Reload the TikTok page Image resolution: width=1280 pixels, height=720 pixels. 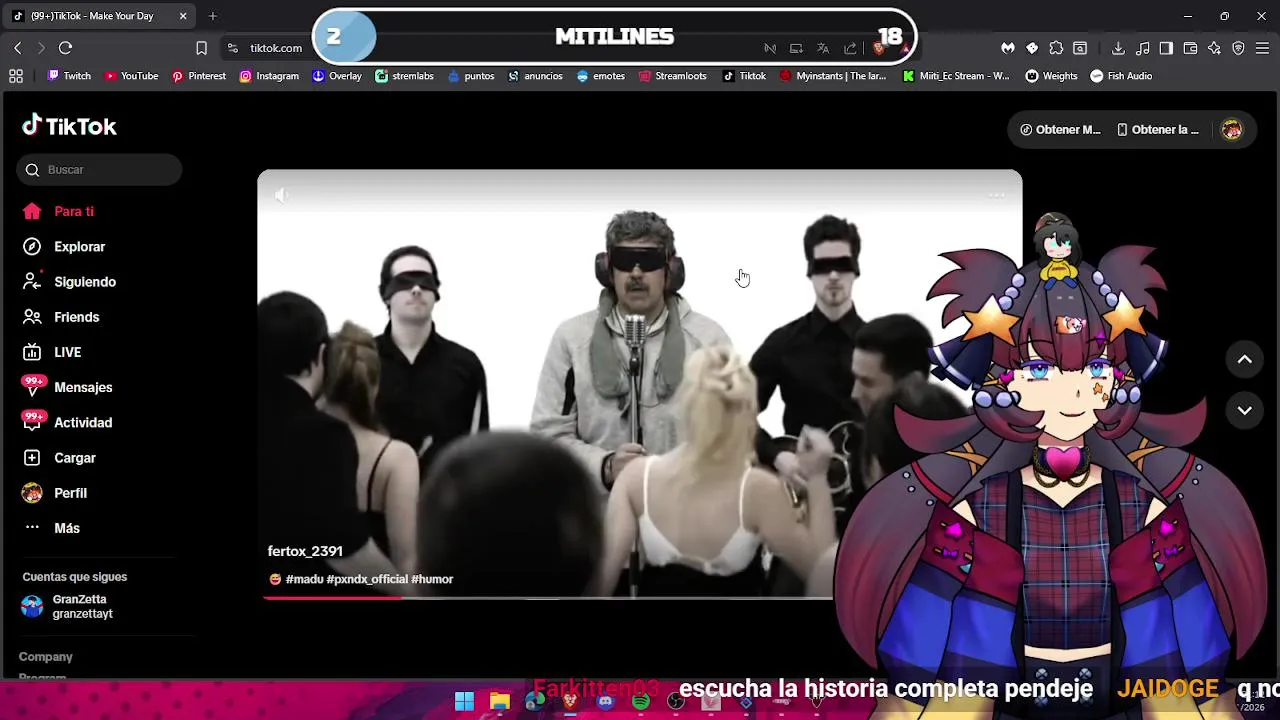click(x=66, y=48)
